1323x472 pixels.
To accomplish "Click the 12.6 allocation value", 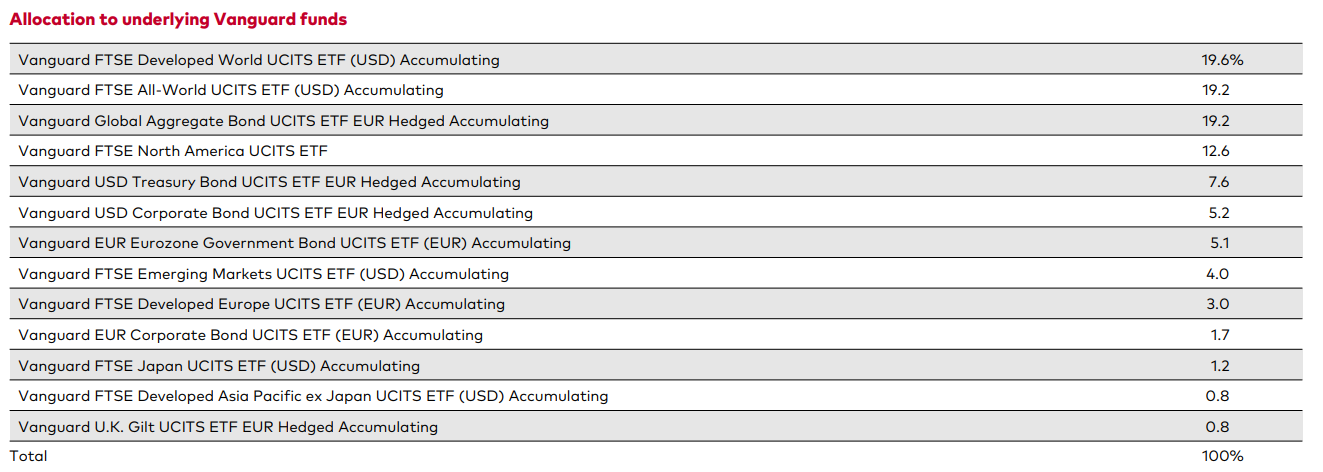I will tap(1217, 151).
